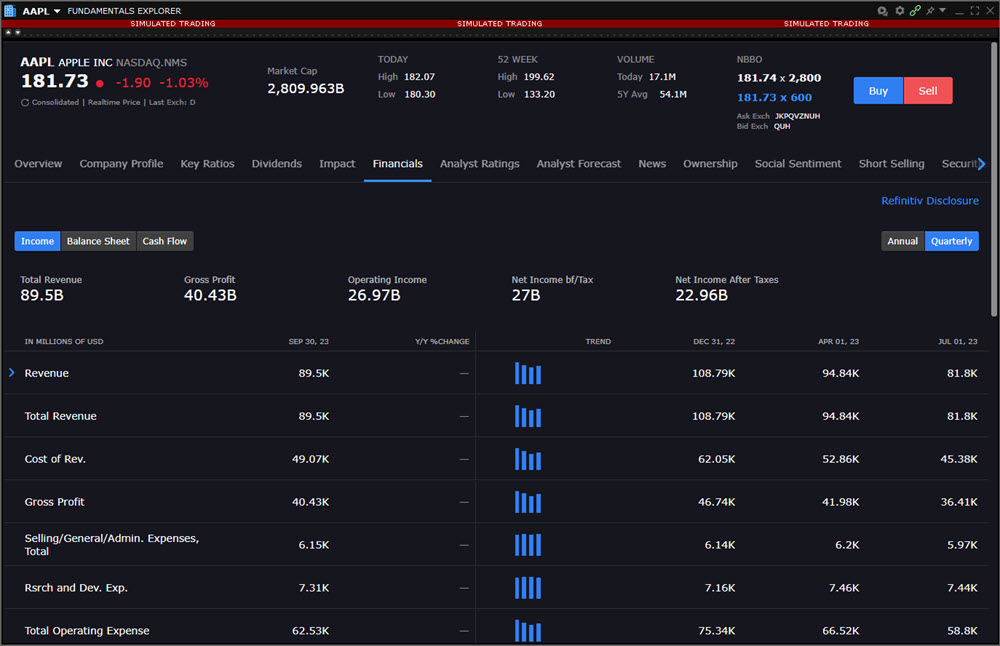
Task: Open the Impact tab
Action: click(x=337, y=164)
